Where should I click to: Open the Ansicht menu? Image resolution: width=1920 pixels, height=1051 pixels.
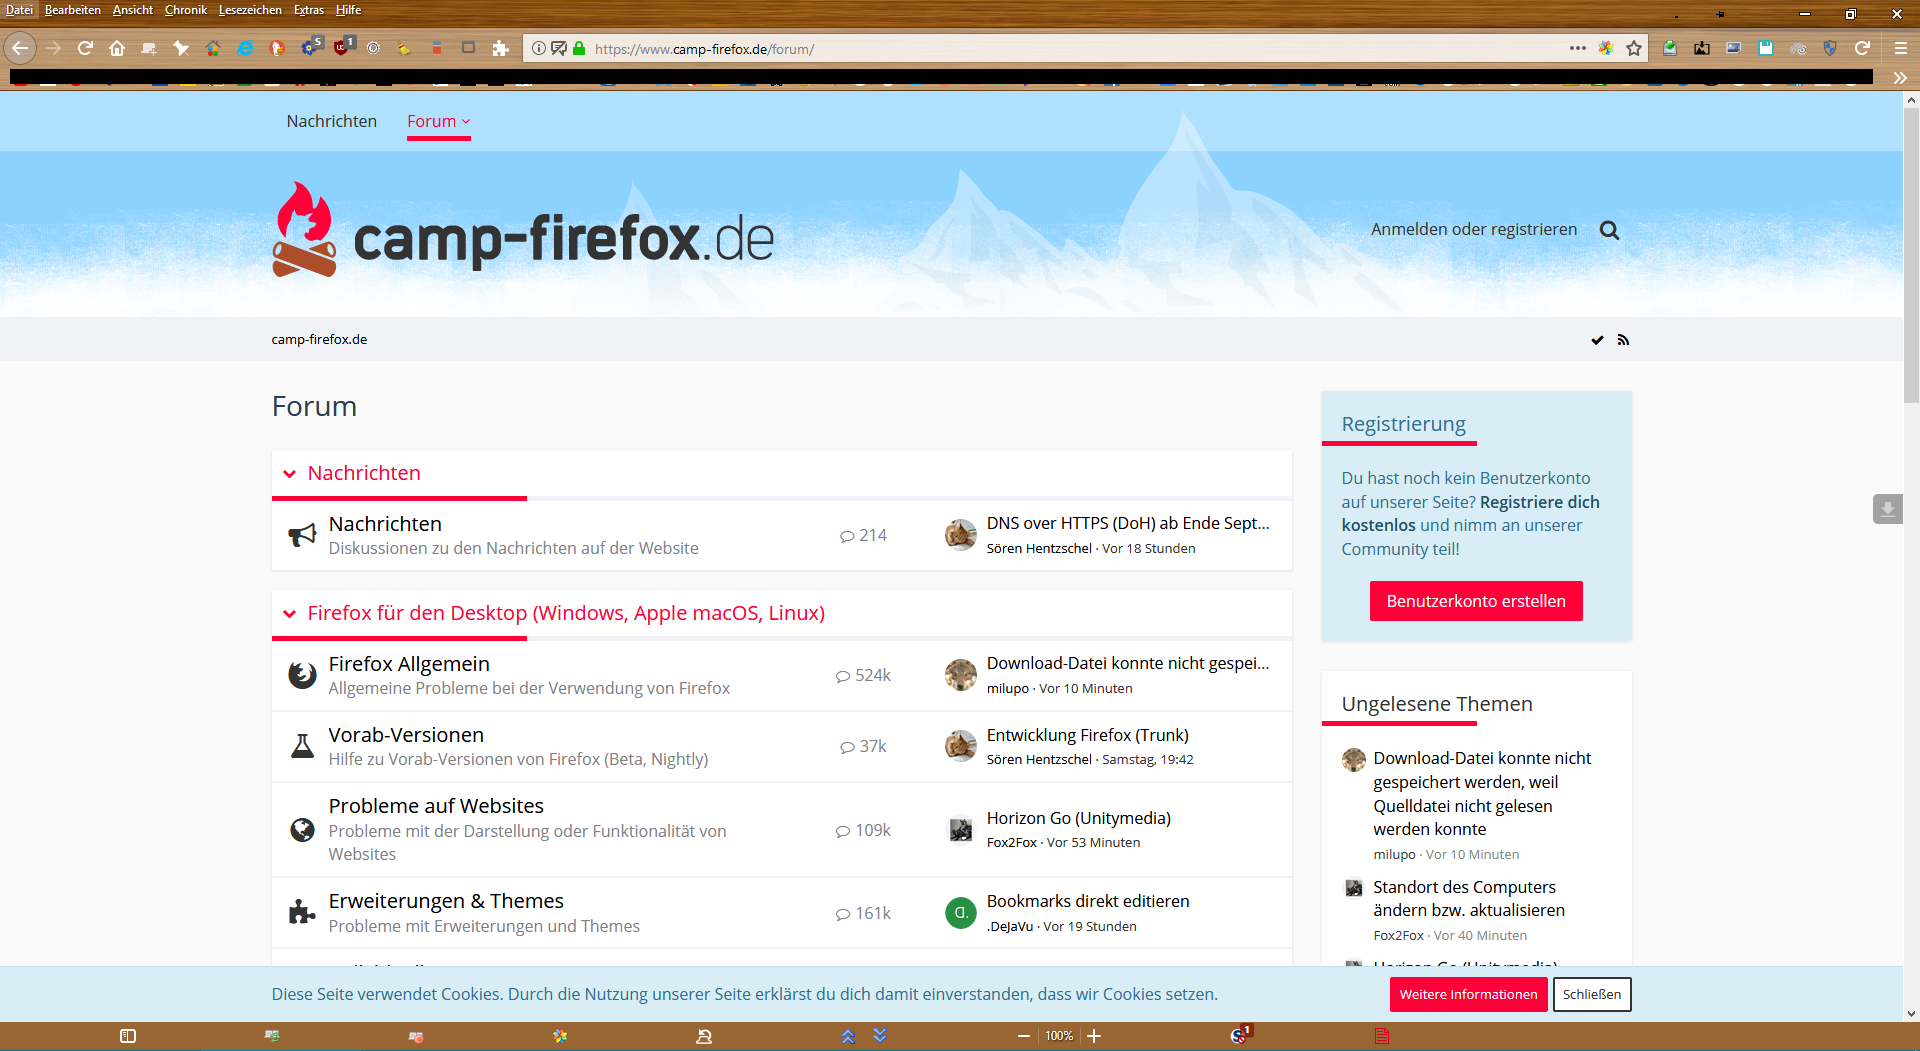[x=133, y=10]
